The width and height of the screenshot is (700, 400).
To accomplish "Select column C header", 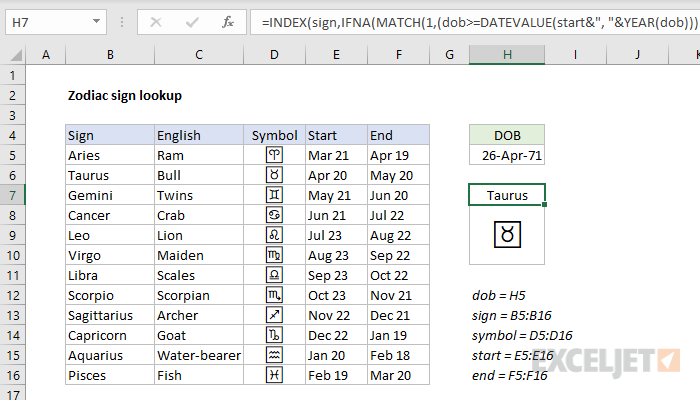I will (199, 55).
